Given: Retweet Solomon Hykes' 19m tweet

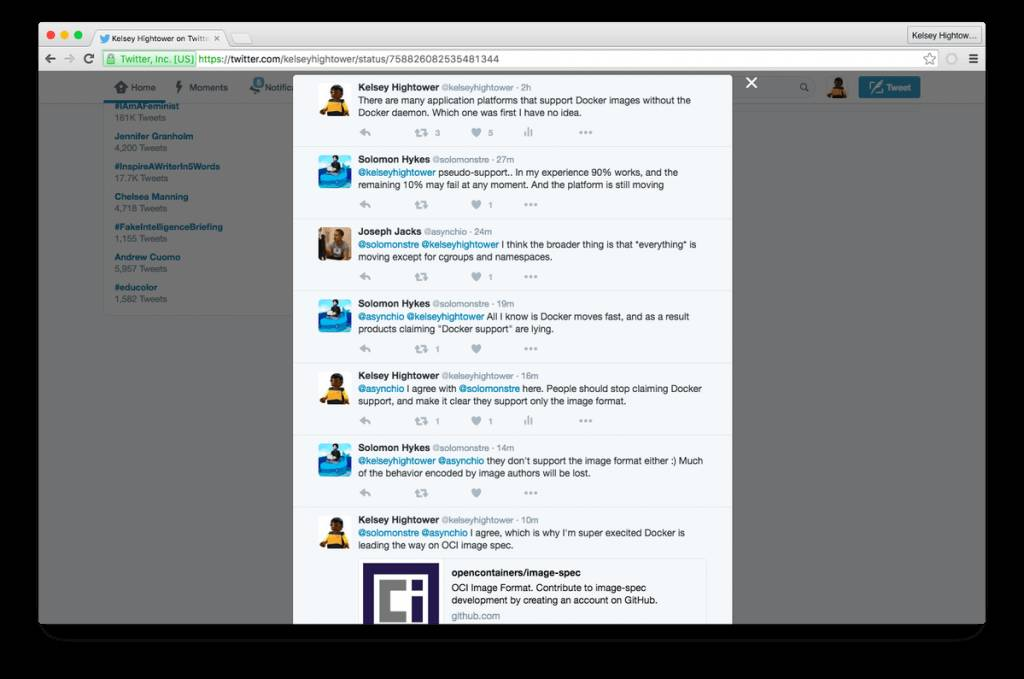Looking at the screenshot, I should click(421, 349).
